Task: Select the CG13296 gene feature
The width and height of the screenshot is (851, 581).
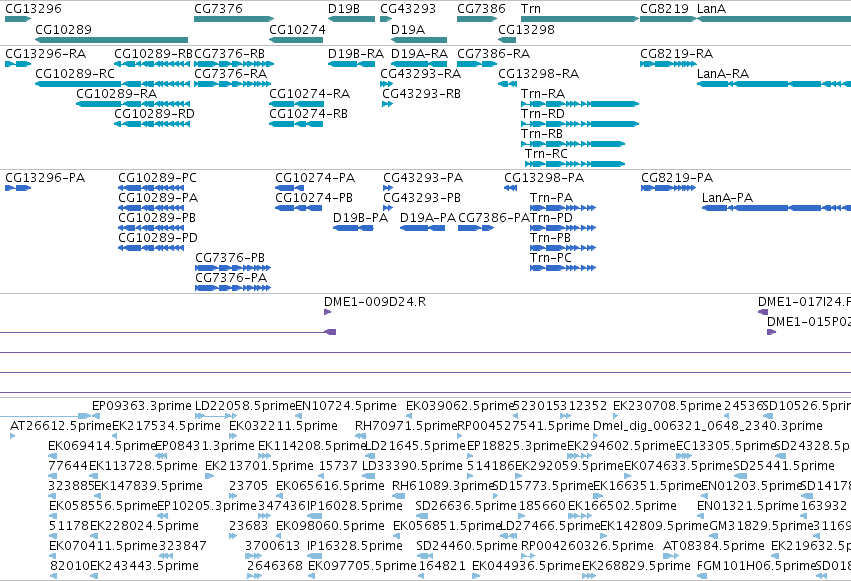Action: [x=18, y=19]
